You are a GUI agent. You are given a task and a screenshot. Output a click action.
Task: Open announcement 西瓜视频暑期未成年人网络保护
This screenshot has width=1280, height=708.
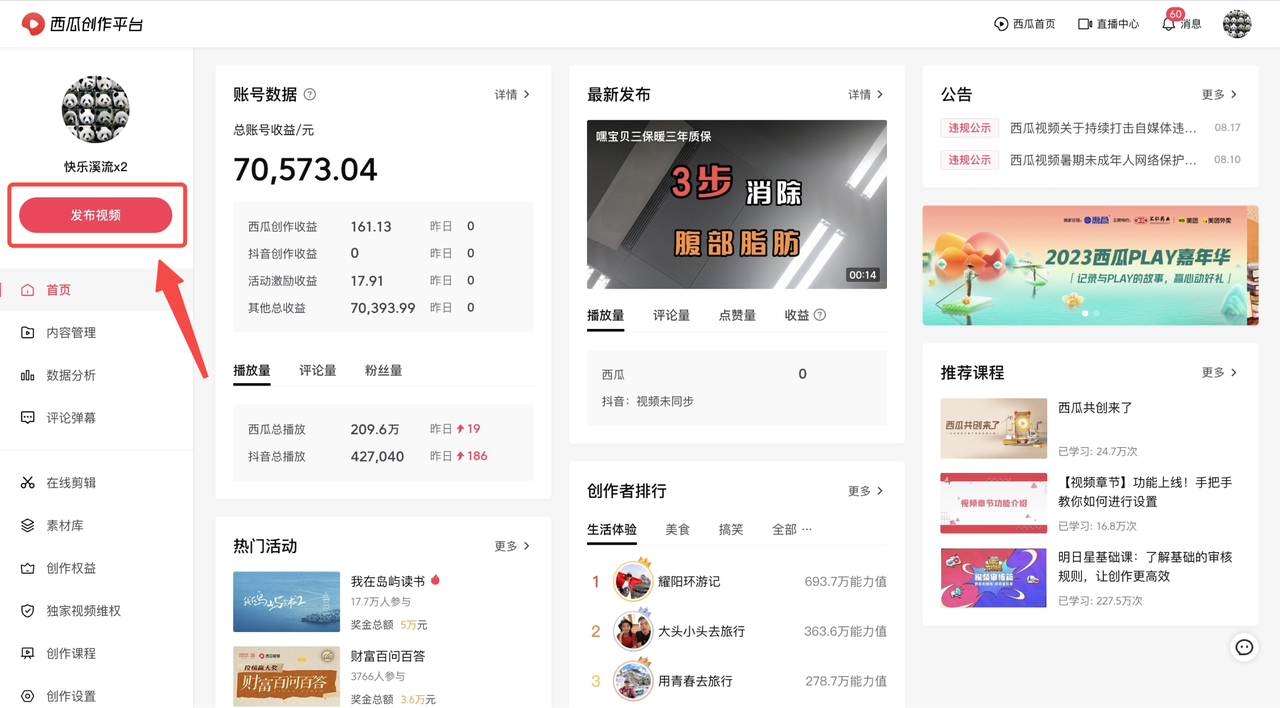pyautogui.click(x=1103, y=160)
